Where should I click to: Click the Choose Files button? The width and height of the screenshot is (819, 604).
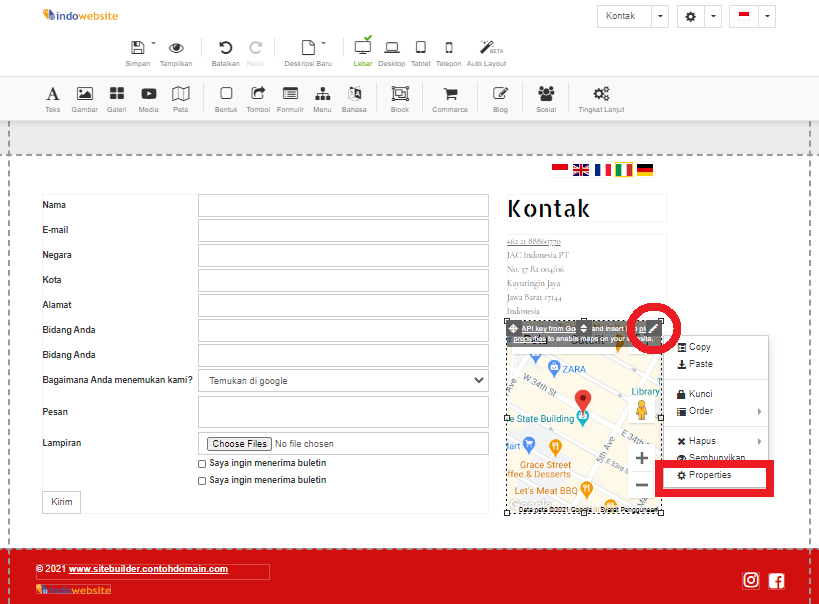(x=239, y=444)
